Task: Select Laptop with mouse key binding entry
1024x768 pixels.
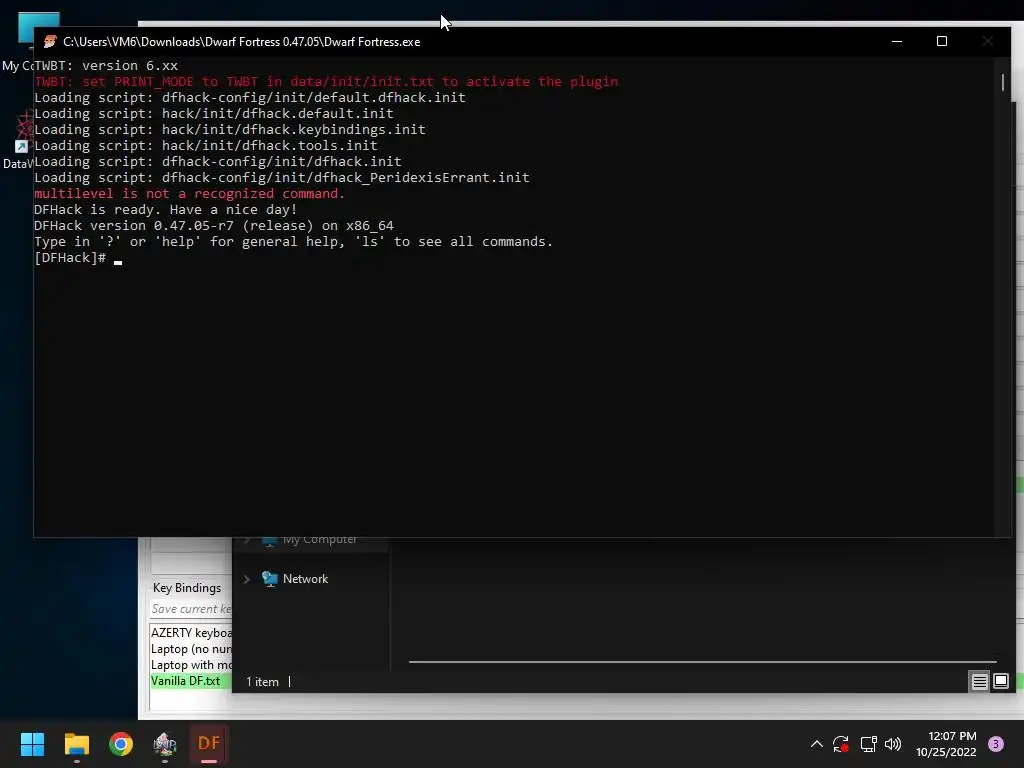Action: [190, 665]
